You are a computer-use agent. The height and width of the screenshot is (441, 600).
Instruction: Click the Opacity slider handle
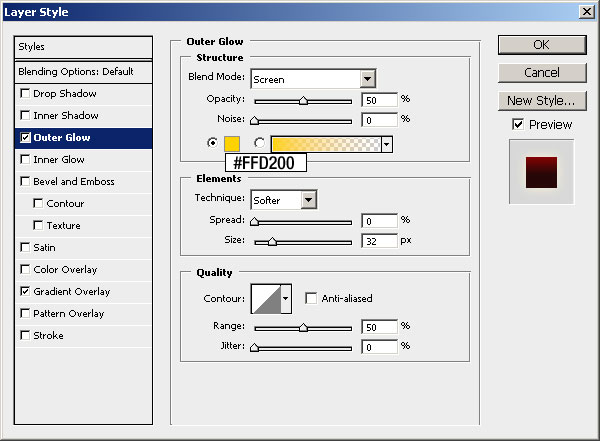point(303,101)
